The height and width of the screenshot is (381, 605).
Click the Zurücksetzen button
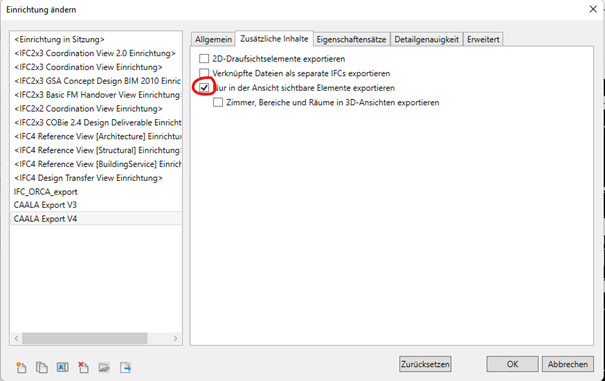point(425,364)
